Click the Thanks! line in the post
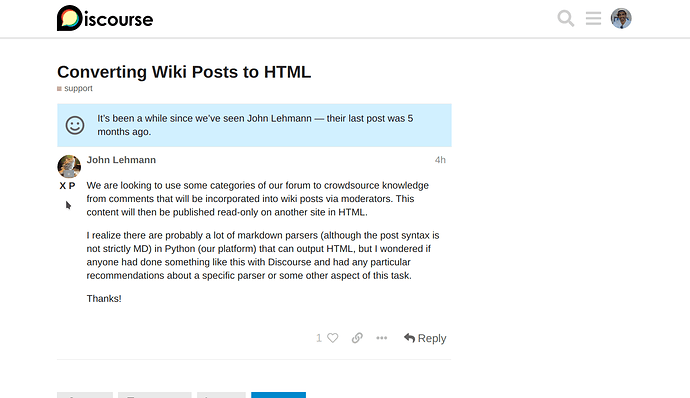The image size is (690, 398). [104, 298]
